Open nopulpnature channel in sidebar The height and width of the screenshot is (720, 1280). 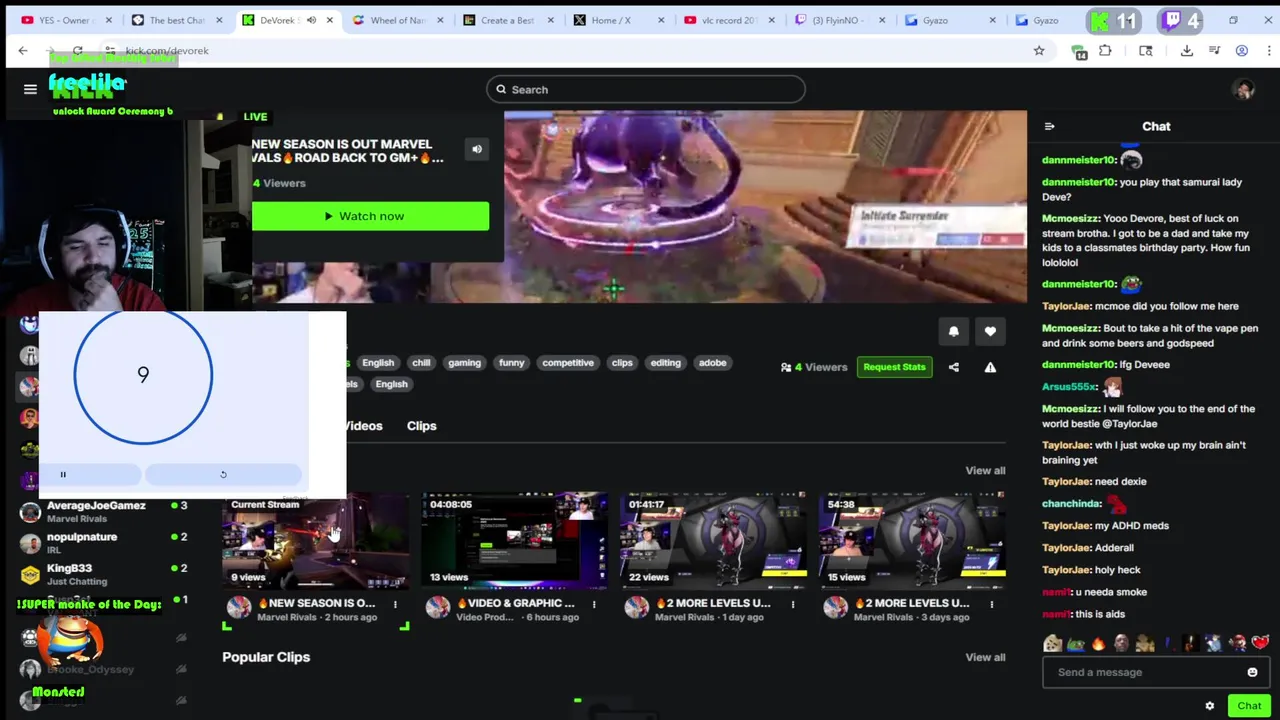pos(104,543)
